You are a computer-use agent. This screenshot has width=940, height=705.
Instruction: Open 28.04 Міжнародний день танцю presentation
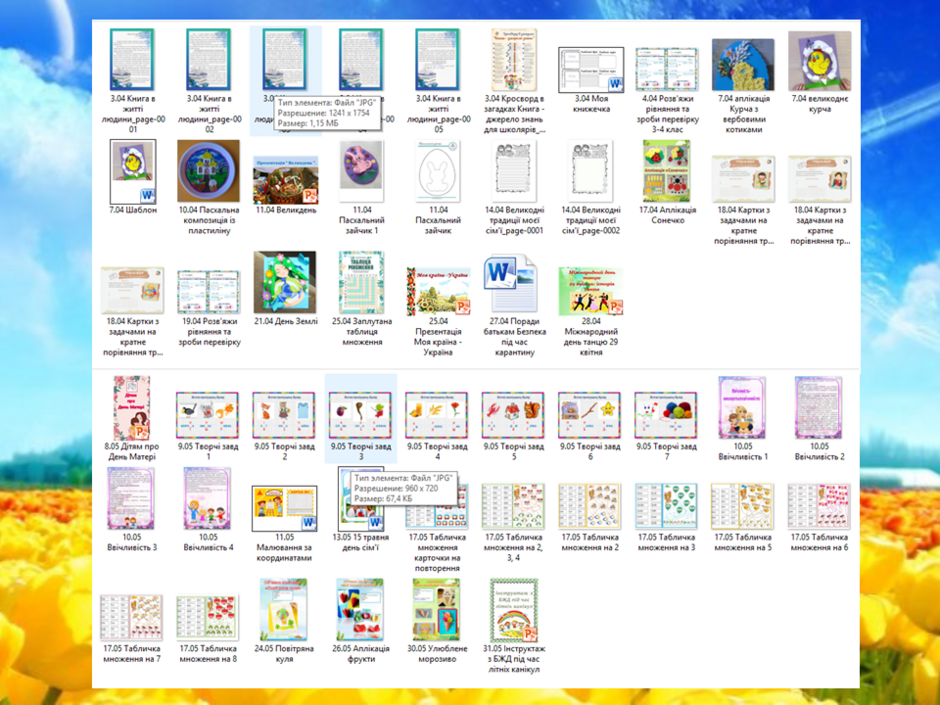591,292
